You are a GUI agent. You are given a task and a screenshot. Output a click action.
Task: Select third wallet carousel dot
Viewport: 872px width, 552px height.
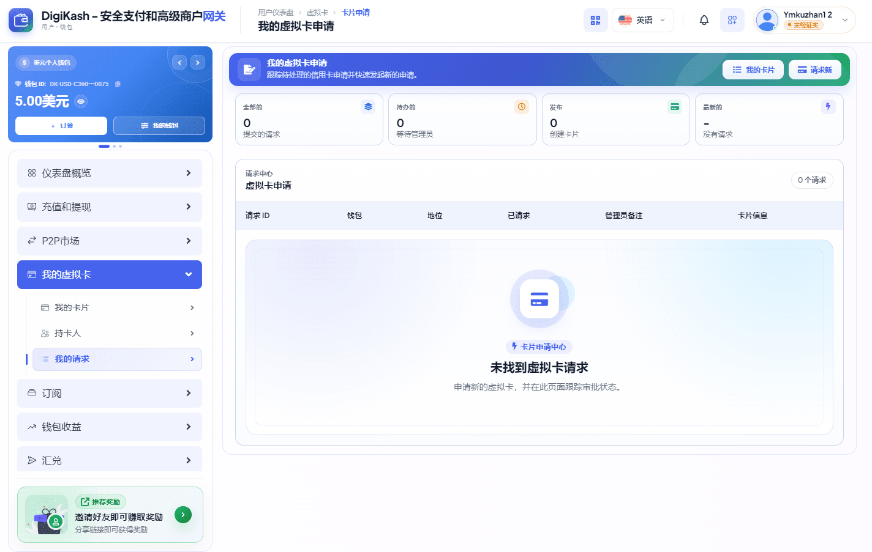(120, 146)
